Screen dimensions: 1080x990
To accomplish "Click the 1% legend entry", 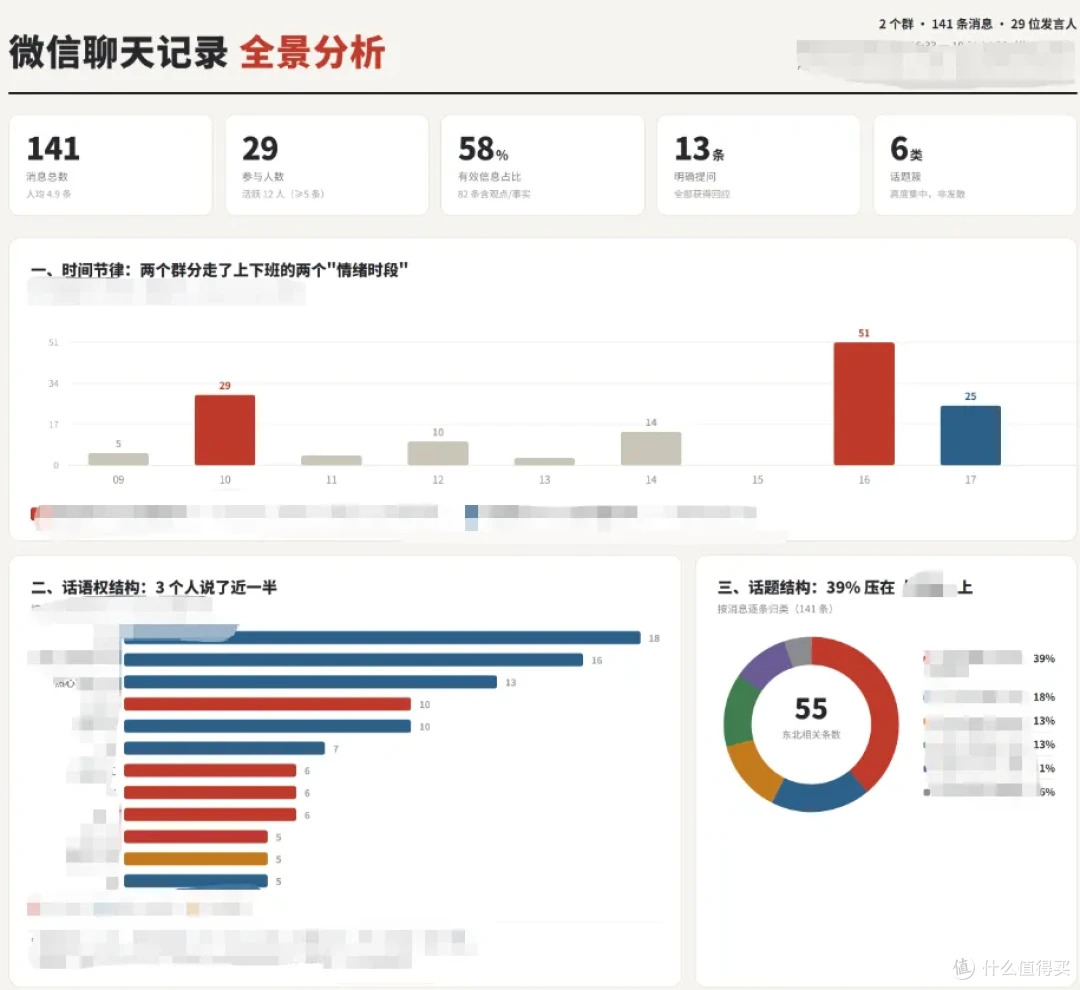I will pyautogui.click(x=990, y=768).
